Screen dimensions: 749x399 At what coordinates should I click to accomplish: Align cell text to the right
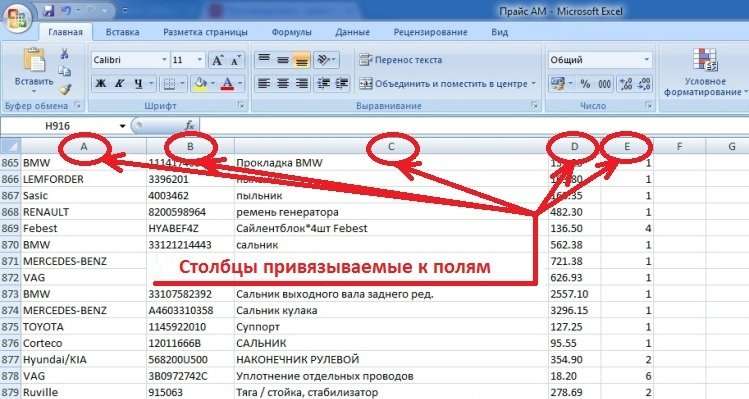pyautogui.click(x=301, y=84)
